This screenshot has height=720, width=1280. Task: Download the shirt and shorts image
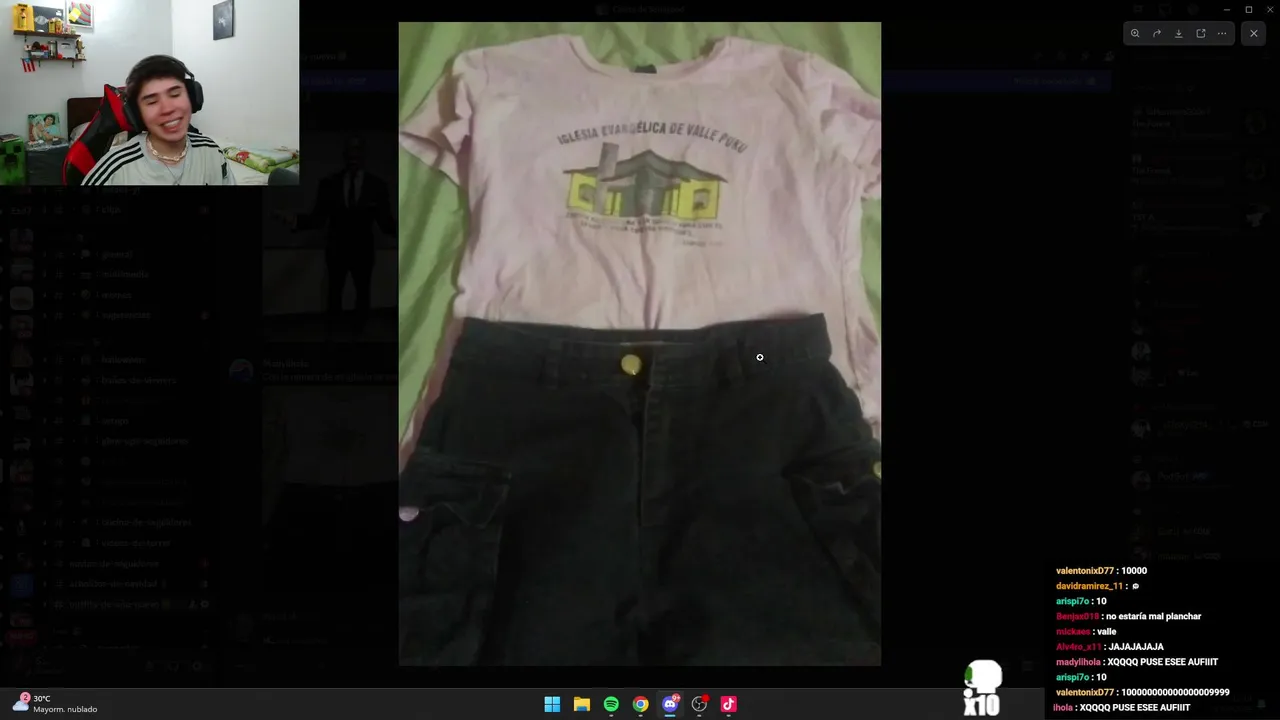pyautogui.click(x=1179, y=33)
